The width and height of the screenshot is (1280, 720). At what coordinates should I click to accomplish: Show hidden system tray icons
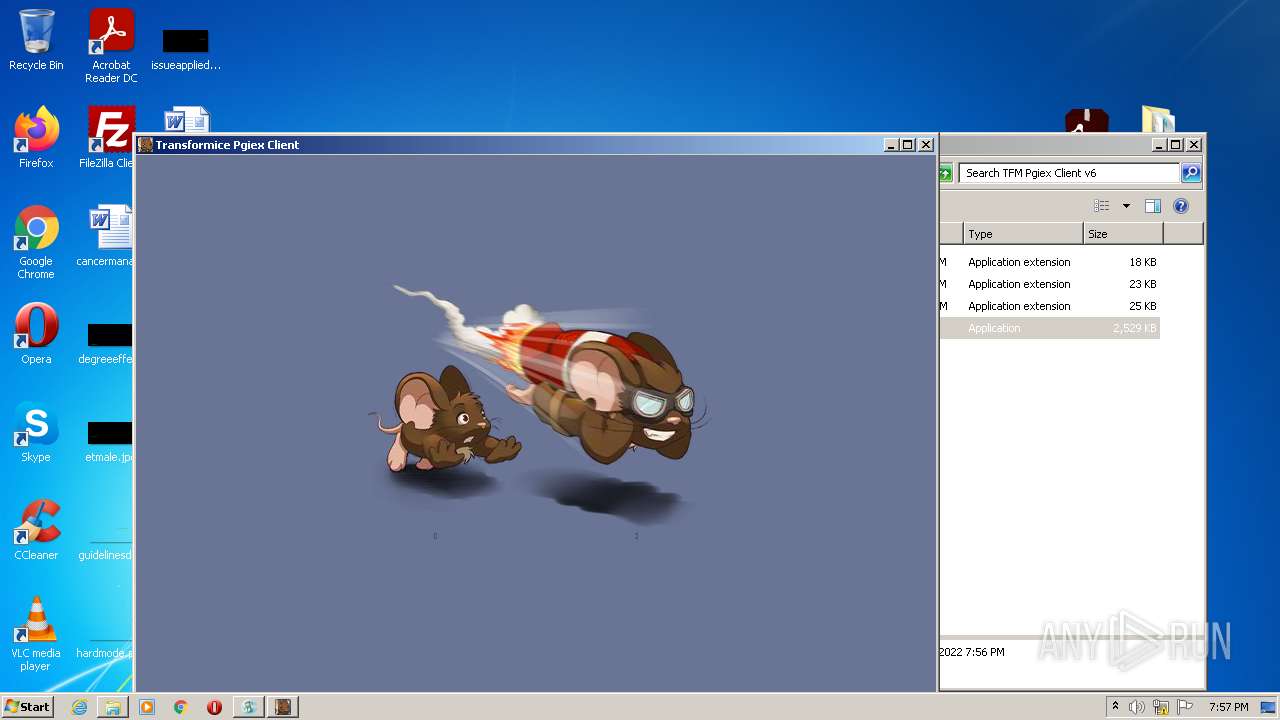pyautogui.click(x=1115, y=707)
